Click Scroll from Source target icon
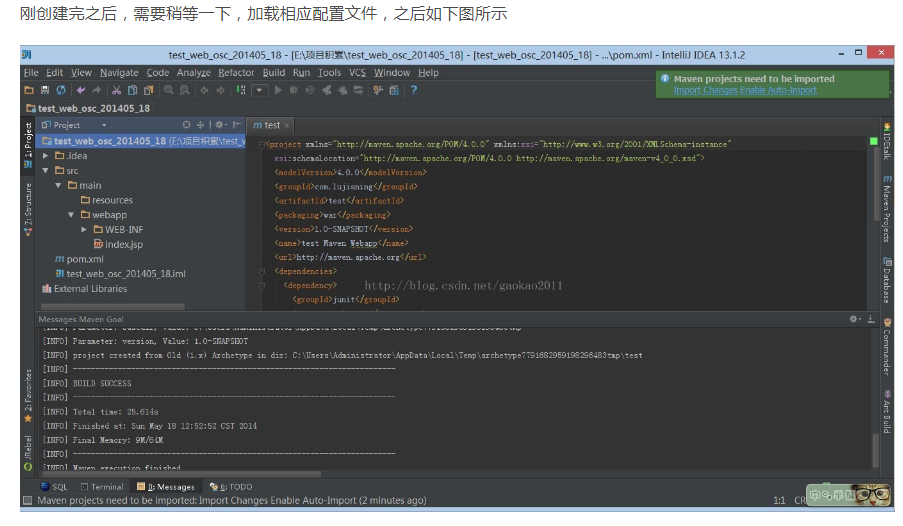This screenshot has width=903, height=526. pyautogui.click(x=186, y=124)
